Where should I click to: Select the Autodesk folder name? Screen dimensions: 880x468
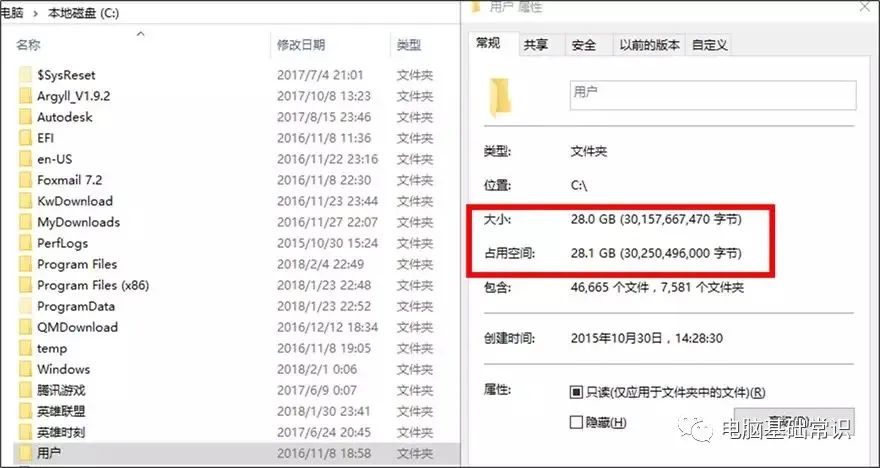point(65,117)
